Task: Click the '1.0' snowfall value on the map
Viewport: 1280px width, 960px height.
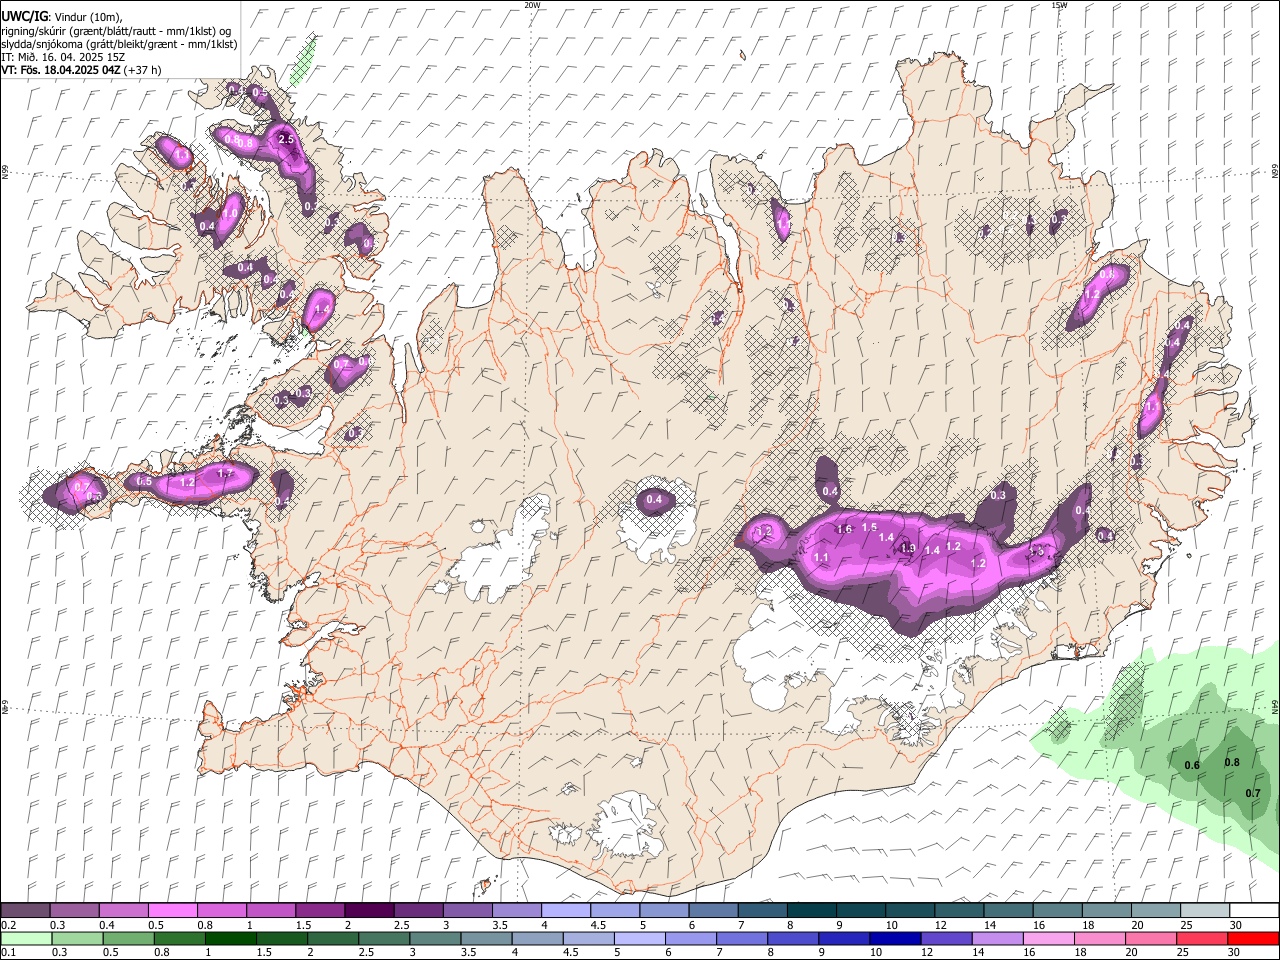Action: tap(230, 213)
